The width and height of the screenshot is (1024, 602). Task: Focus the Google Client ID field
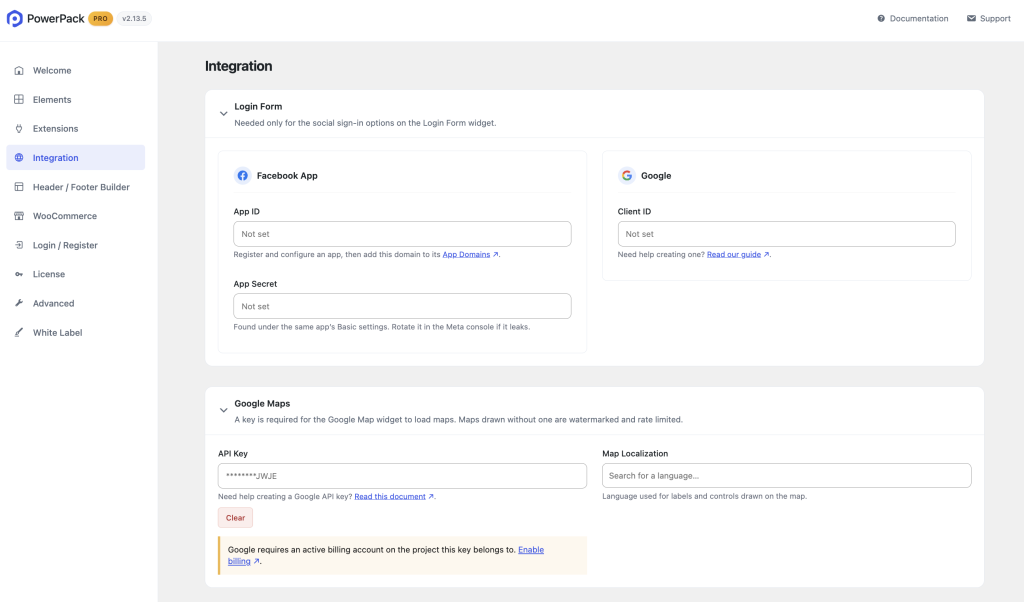pos(786,234)
